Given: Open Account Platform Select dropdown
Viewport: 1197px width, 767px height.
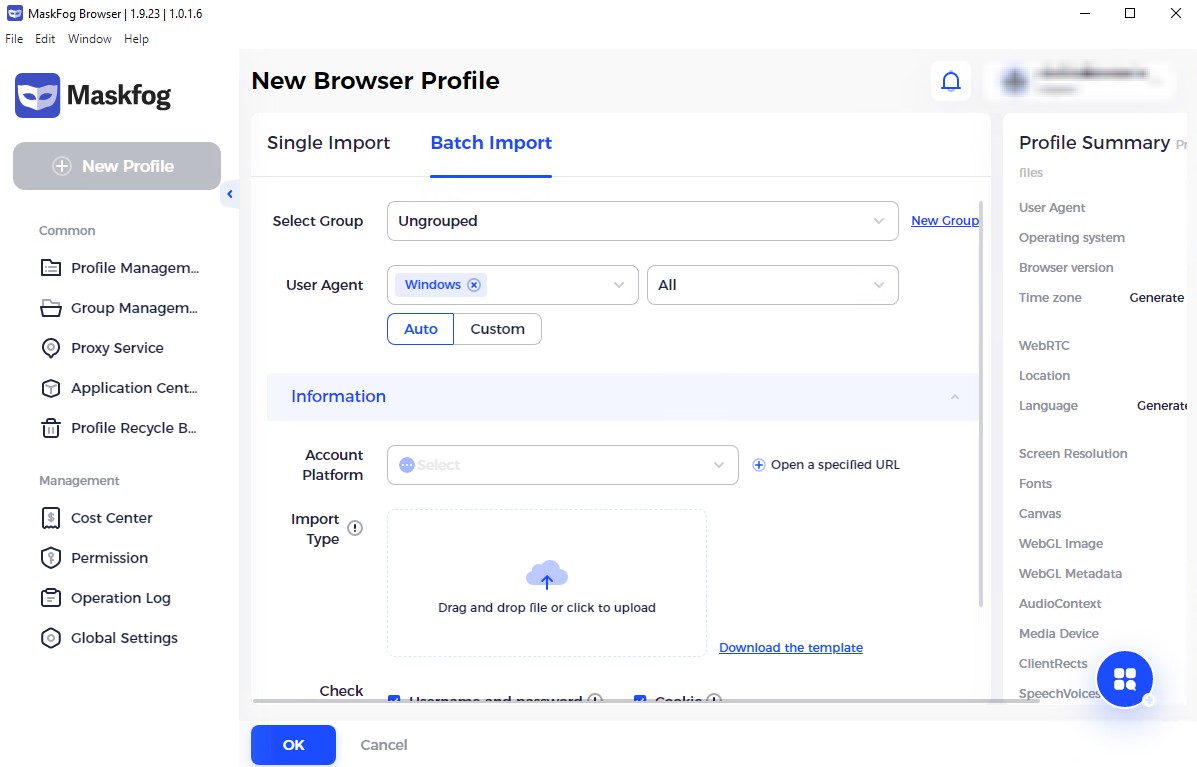Looking at the screenshot, I should coord(563,465).
